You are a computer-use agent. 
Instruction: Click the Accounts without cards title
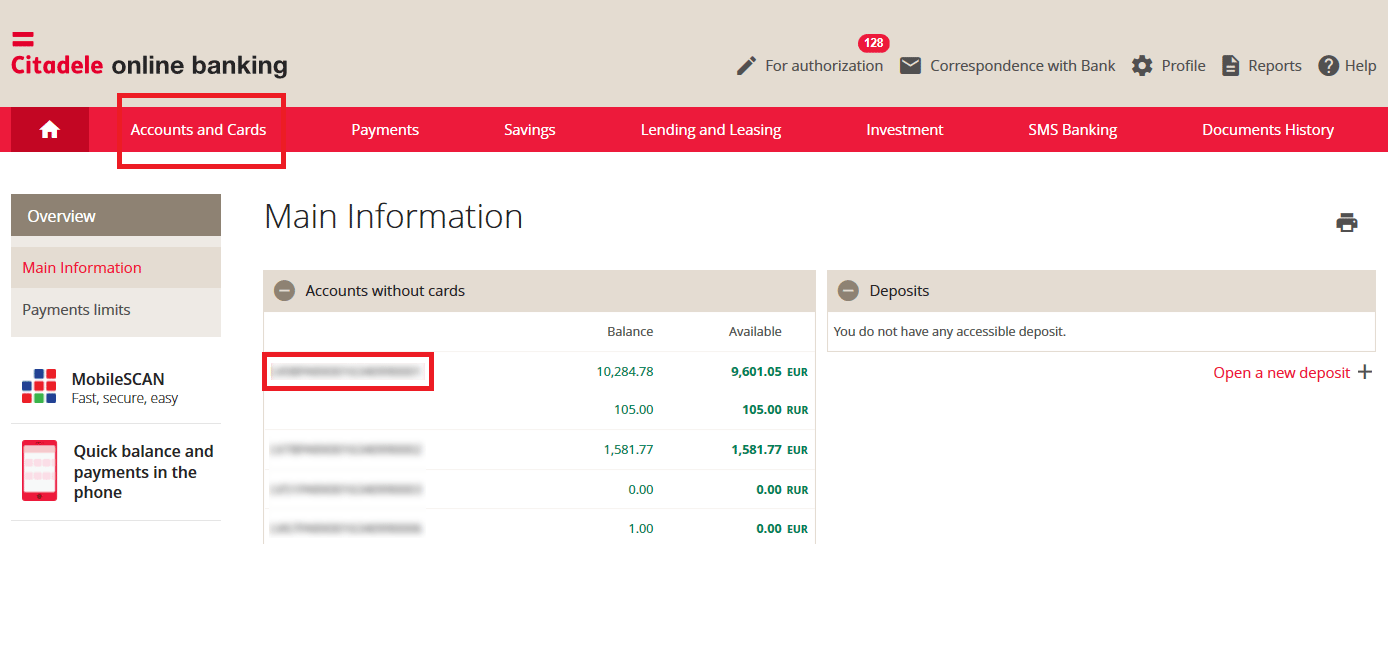tap(385, 291)
